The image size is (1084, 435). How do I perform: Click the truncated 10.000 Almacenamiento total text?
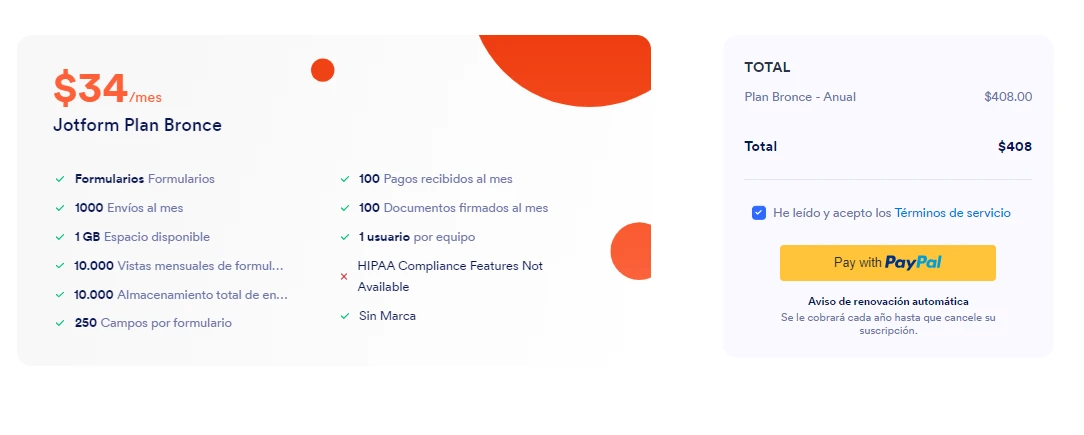coord(181,295)
